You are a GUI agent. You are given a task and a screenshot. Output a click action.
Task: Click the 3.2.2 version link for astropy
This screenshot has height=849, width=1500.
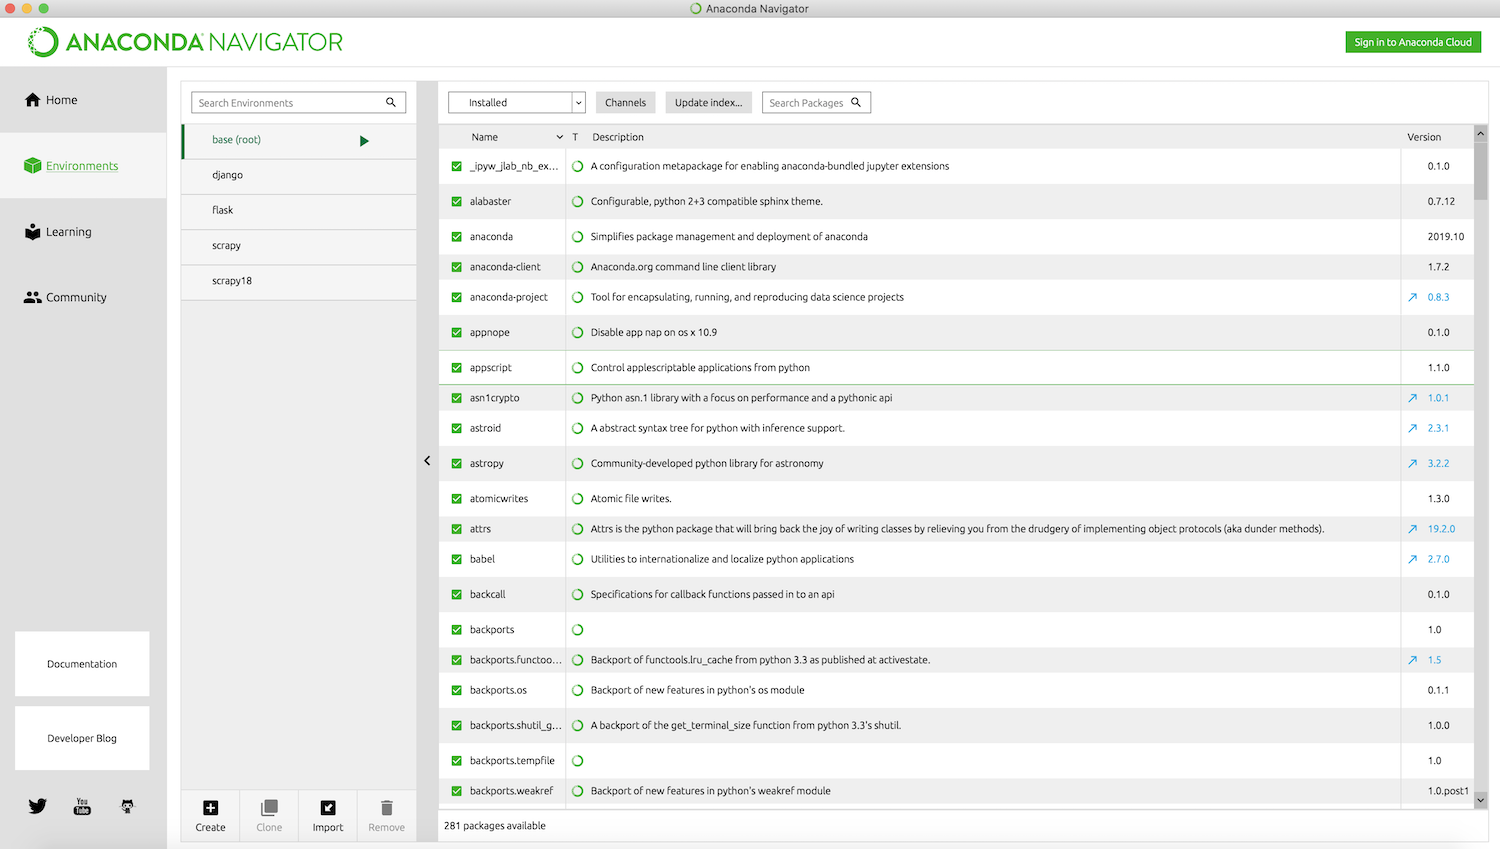[1438, 463]
